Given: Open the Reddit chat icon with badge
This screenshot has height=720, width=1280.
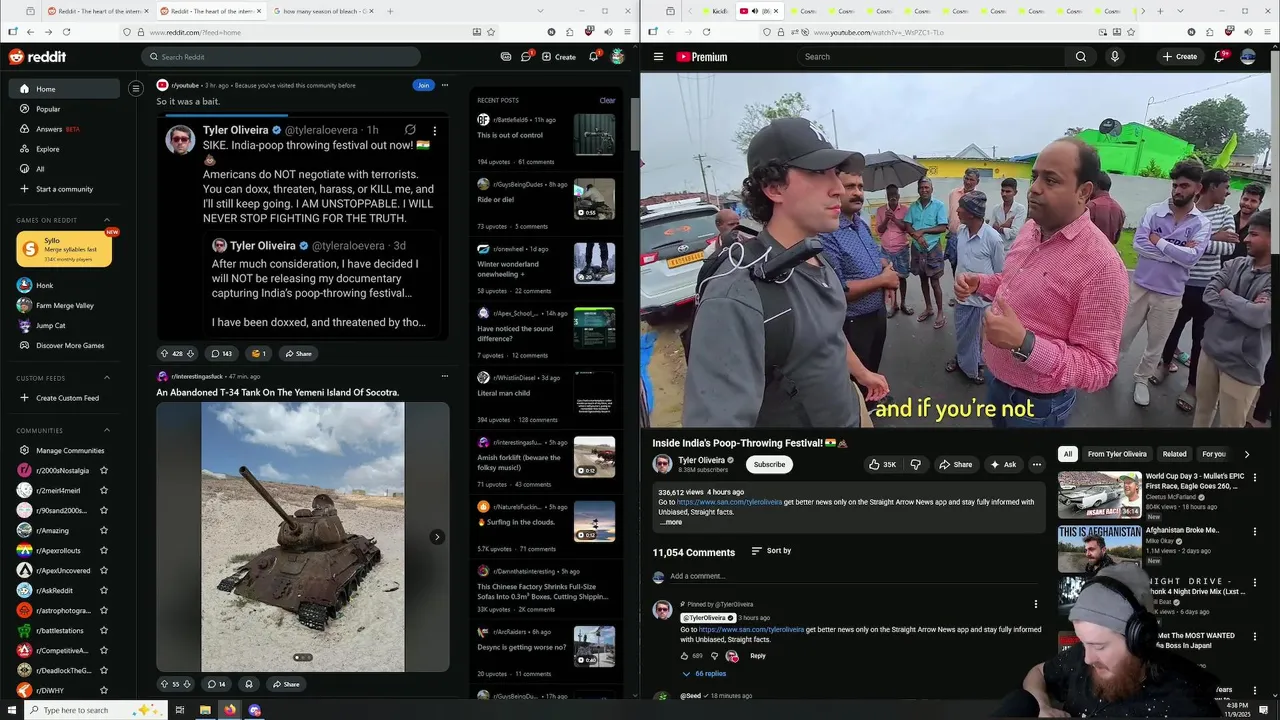Looking at the screenshot, I should [x=526, y=57].
